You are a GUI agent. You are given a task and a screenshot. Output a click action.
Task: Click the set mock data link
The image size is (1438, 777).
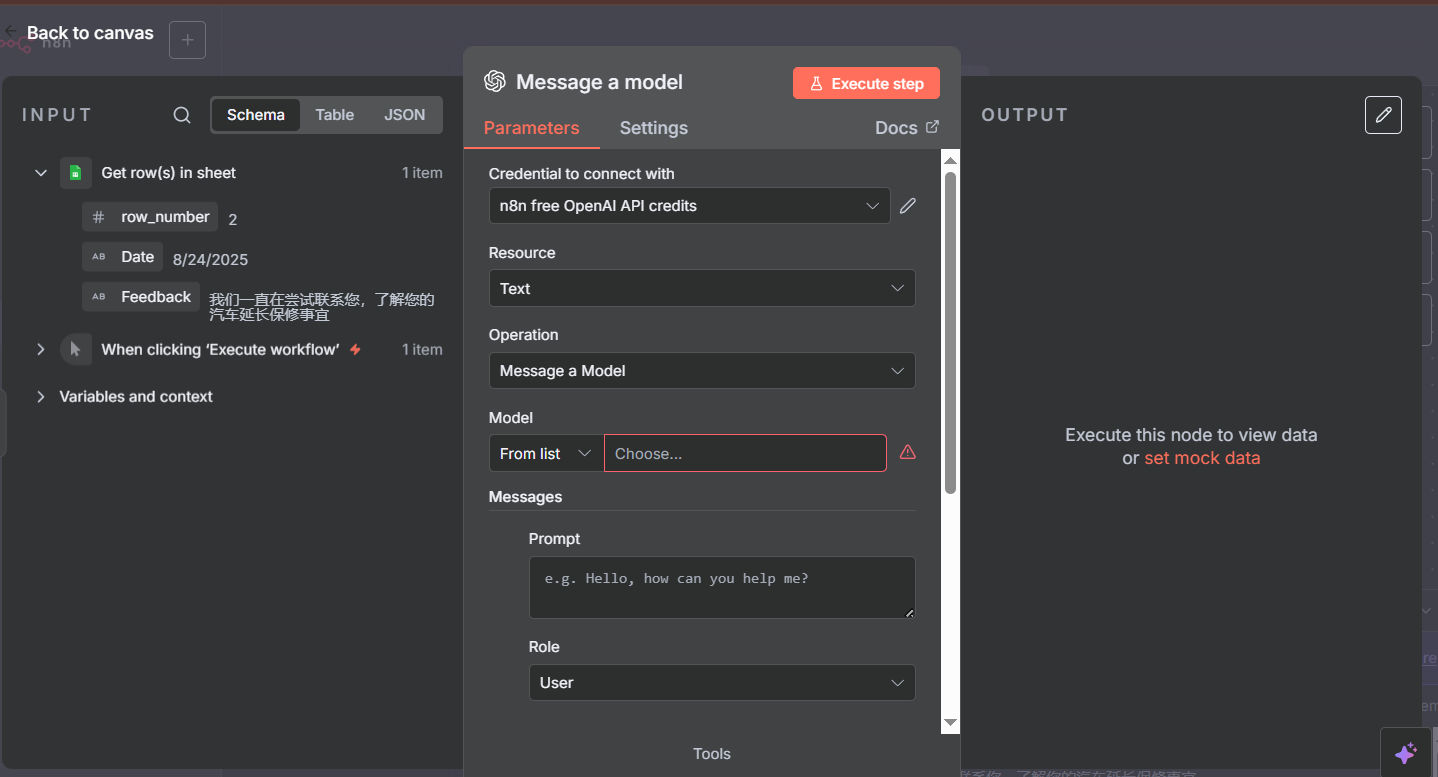point(1202,458)
